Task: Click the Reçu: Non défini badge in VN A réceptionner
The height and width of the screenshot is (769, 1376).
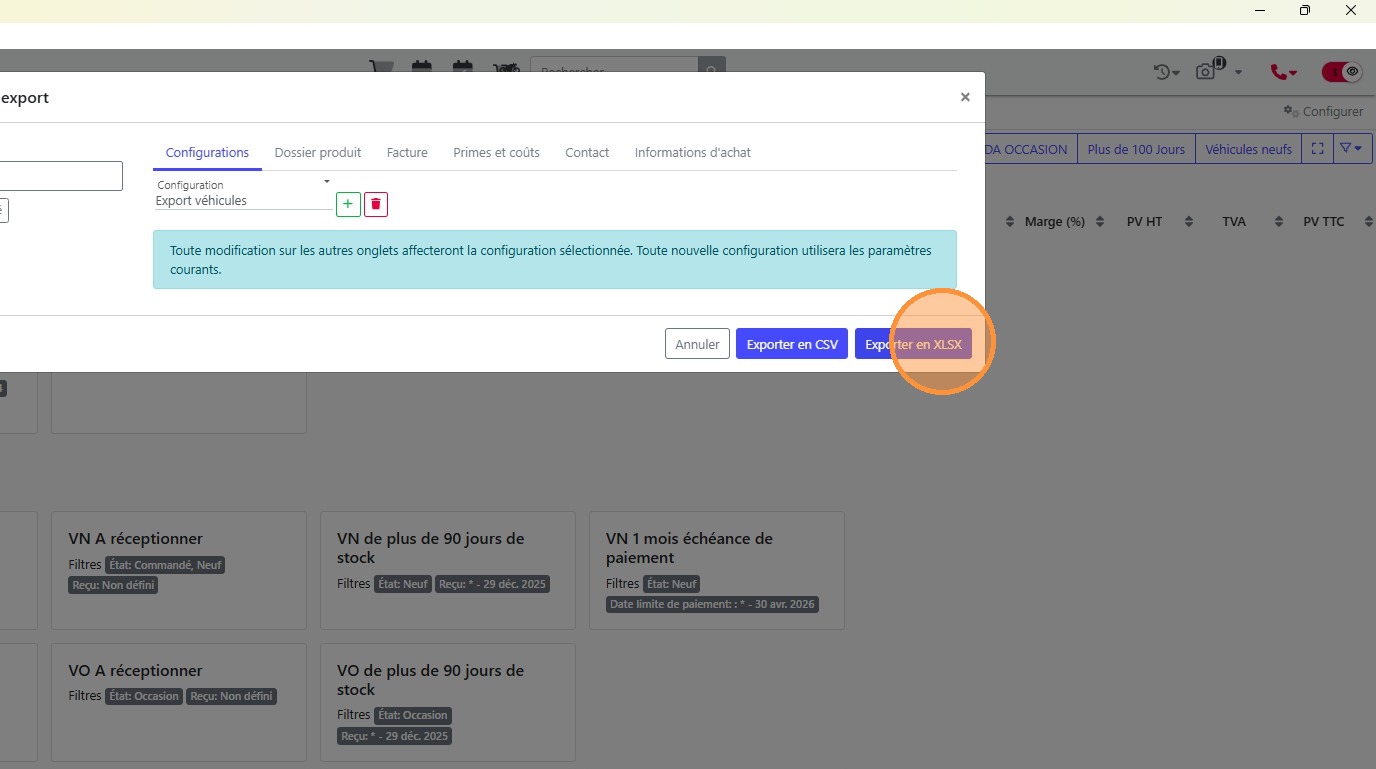Action: point(113,585)
